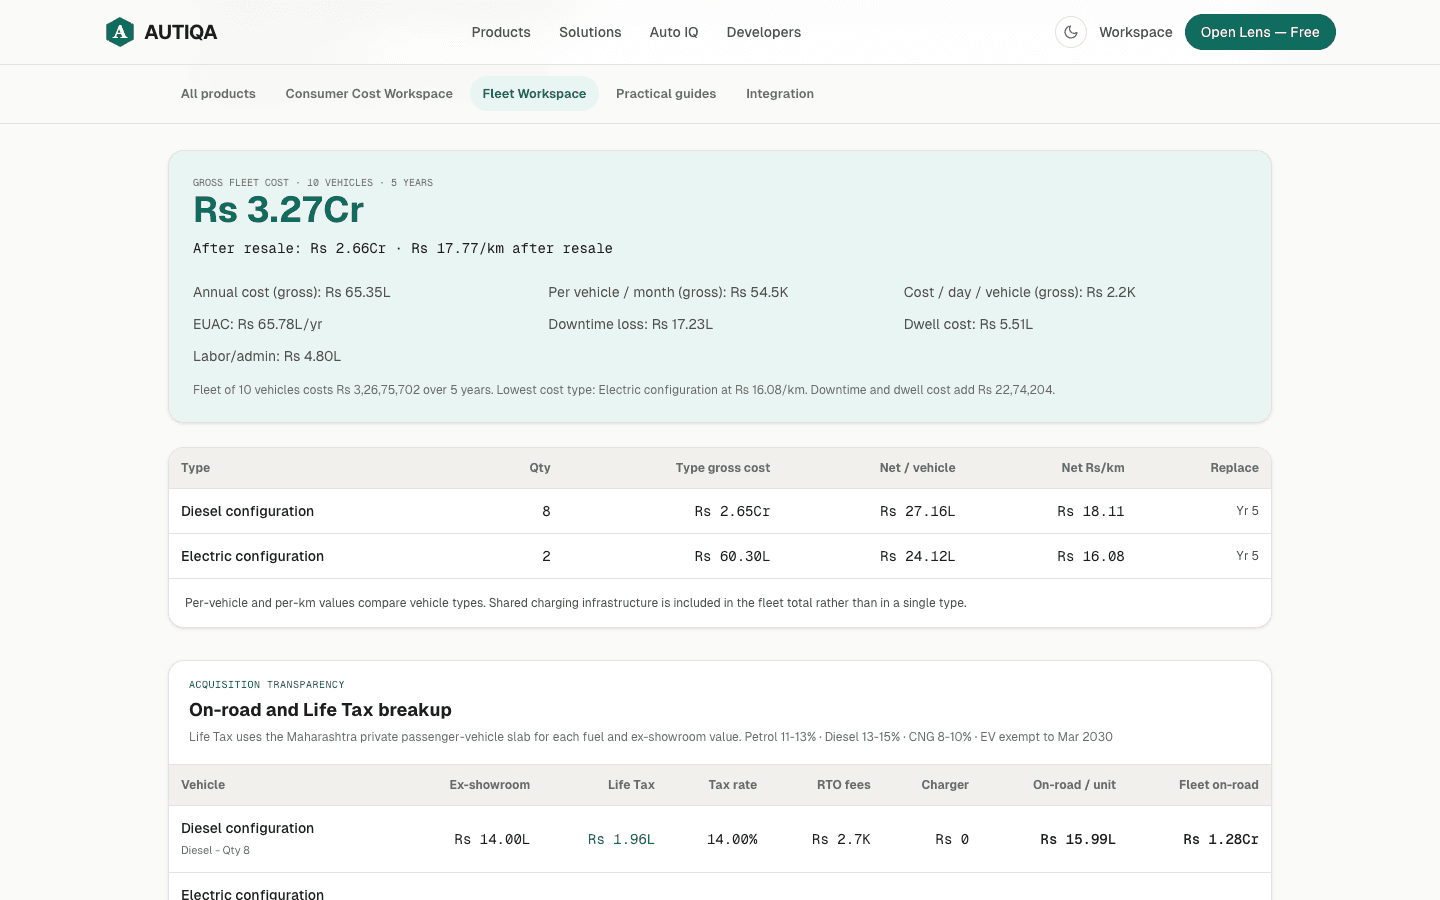1440x900 pixels.
Task: Go to Workspace link
Action: tap(1136, 32)
